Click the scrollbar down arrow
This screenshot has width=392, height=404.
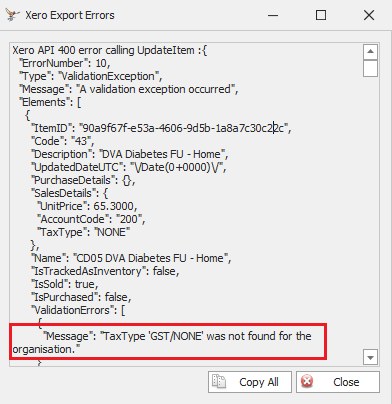pos(370,358)
